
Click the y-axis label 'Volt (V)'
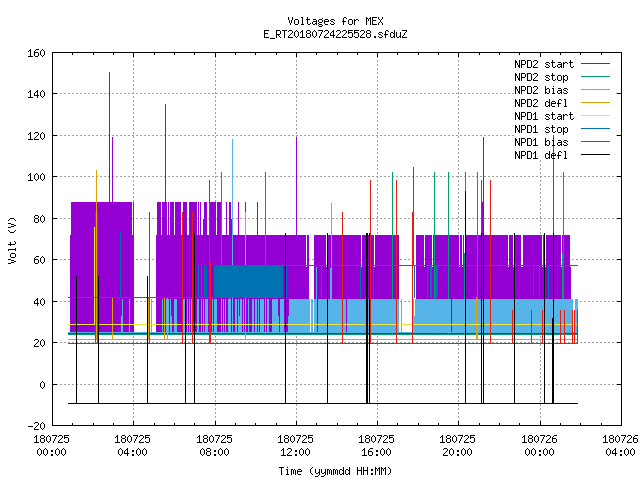[x=13, y=240]
